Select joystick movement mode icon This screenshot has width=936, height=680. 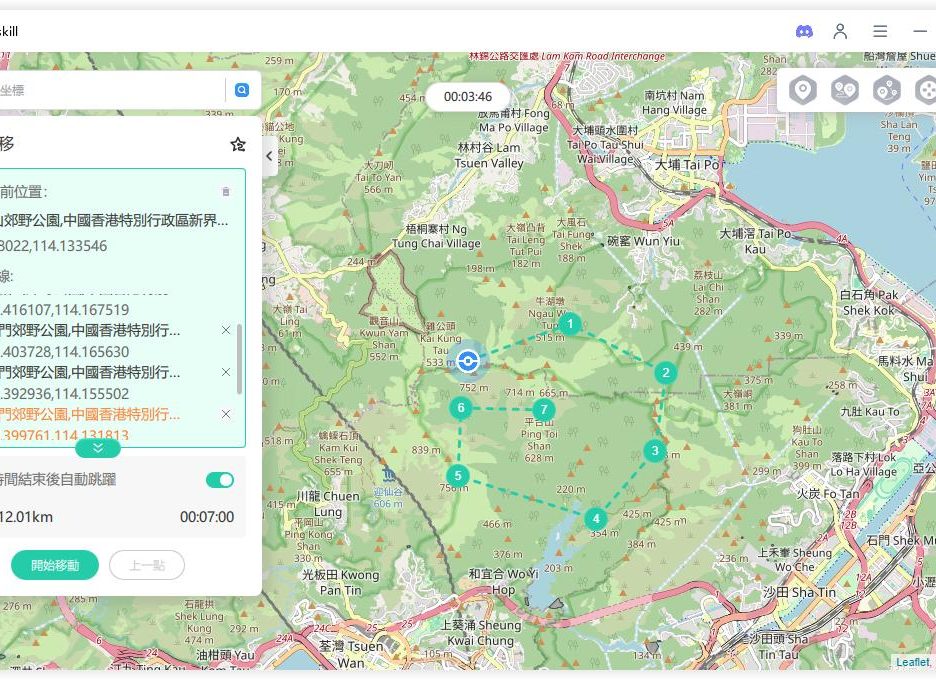pos(925,91)
